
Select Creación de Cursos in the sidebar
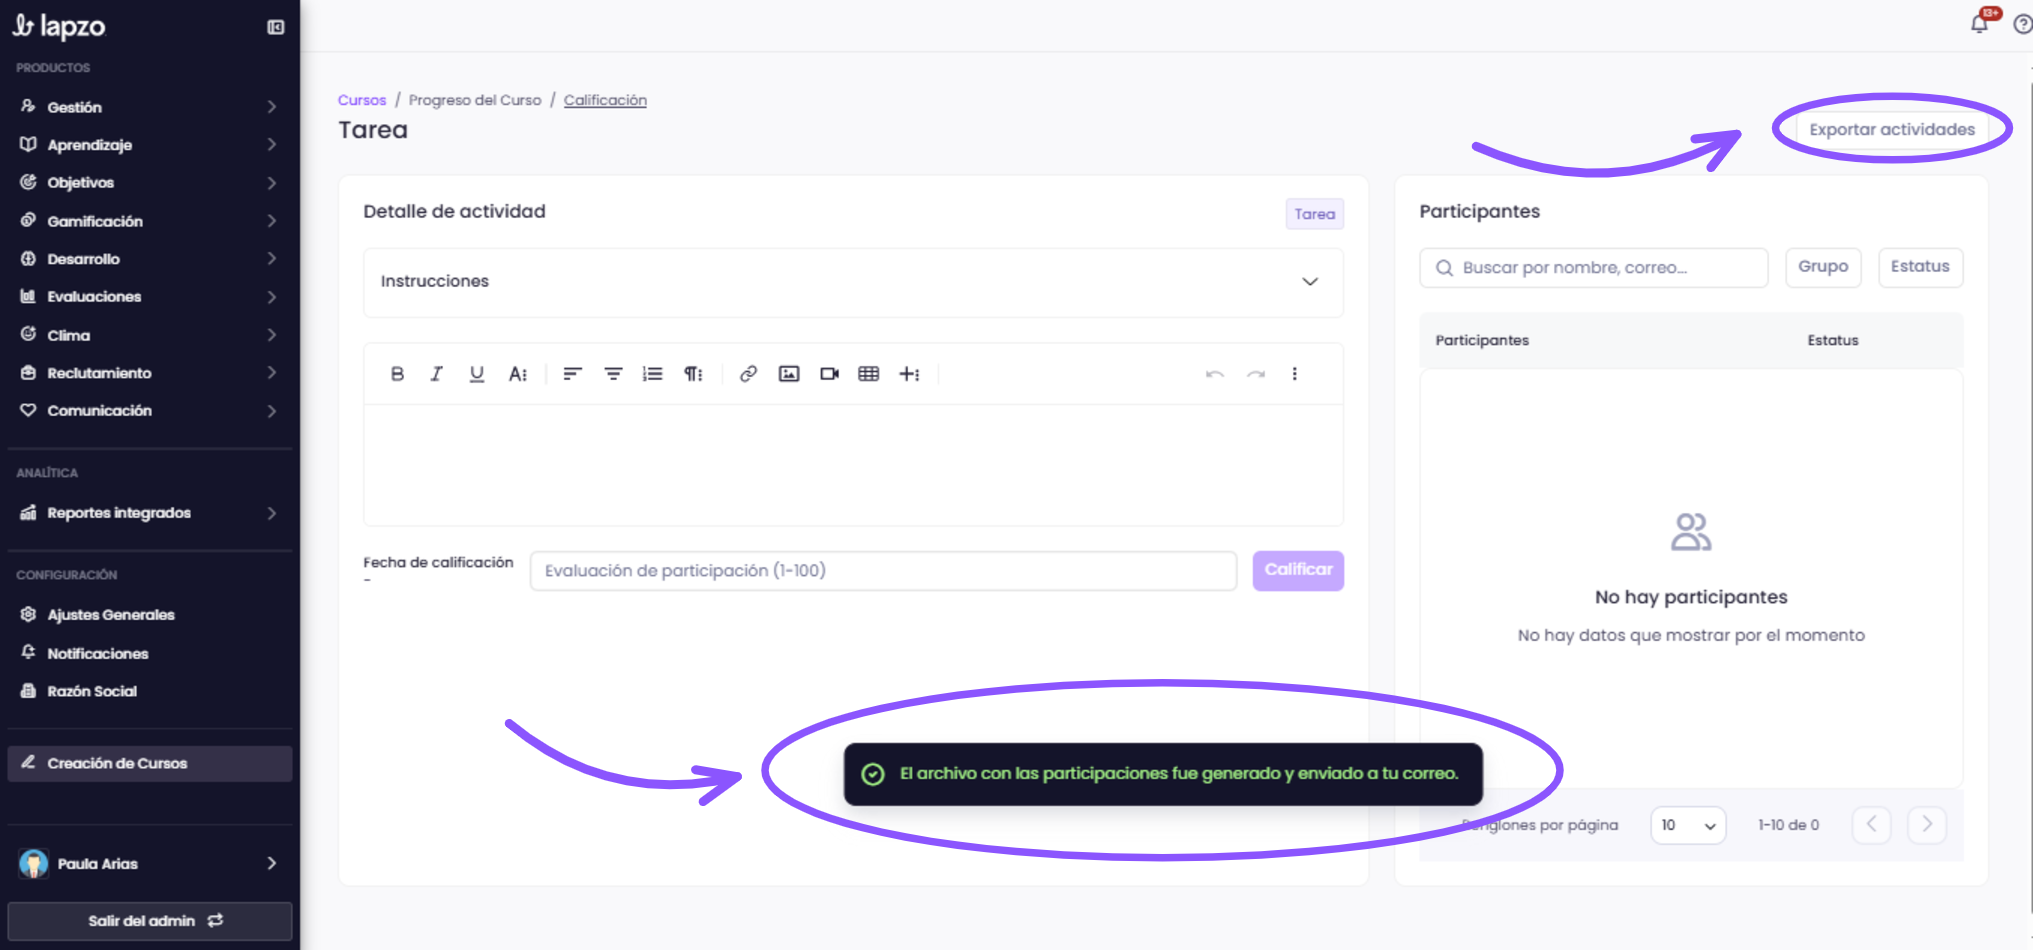(149, 764)
